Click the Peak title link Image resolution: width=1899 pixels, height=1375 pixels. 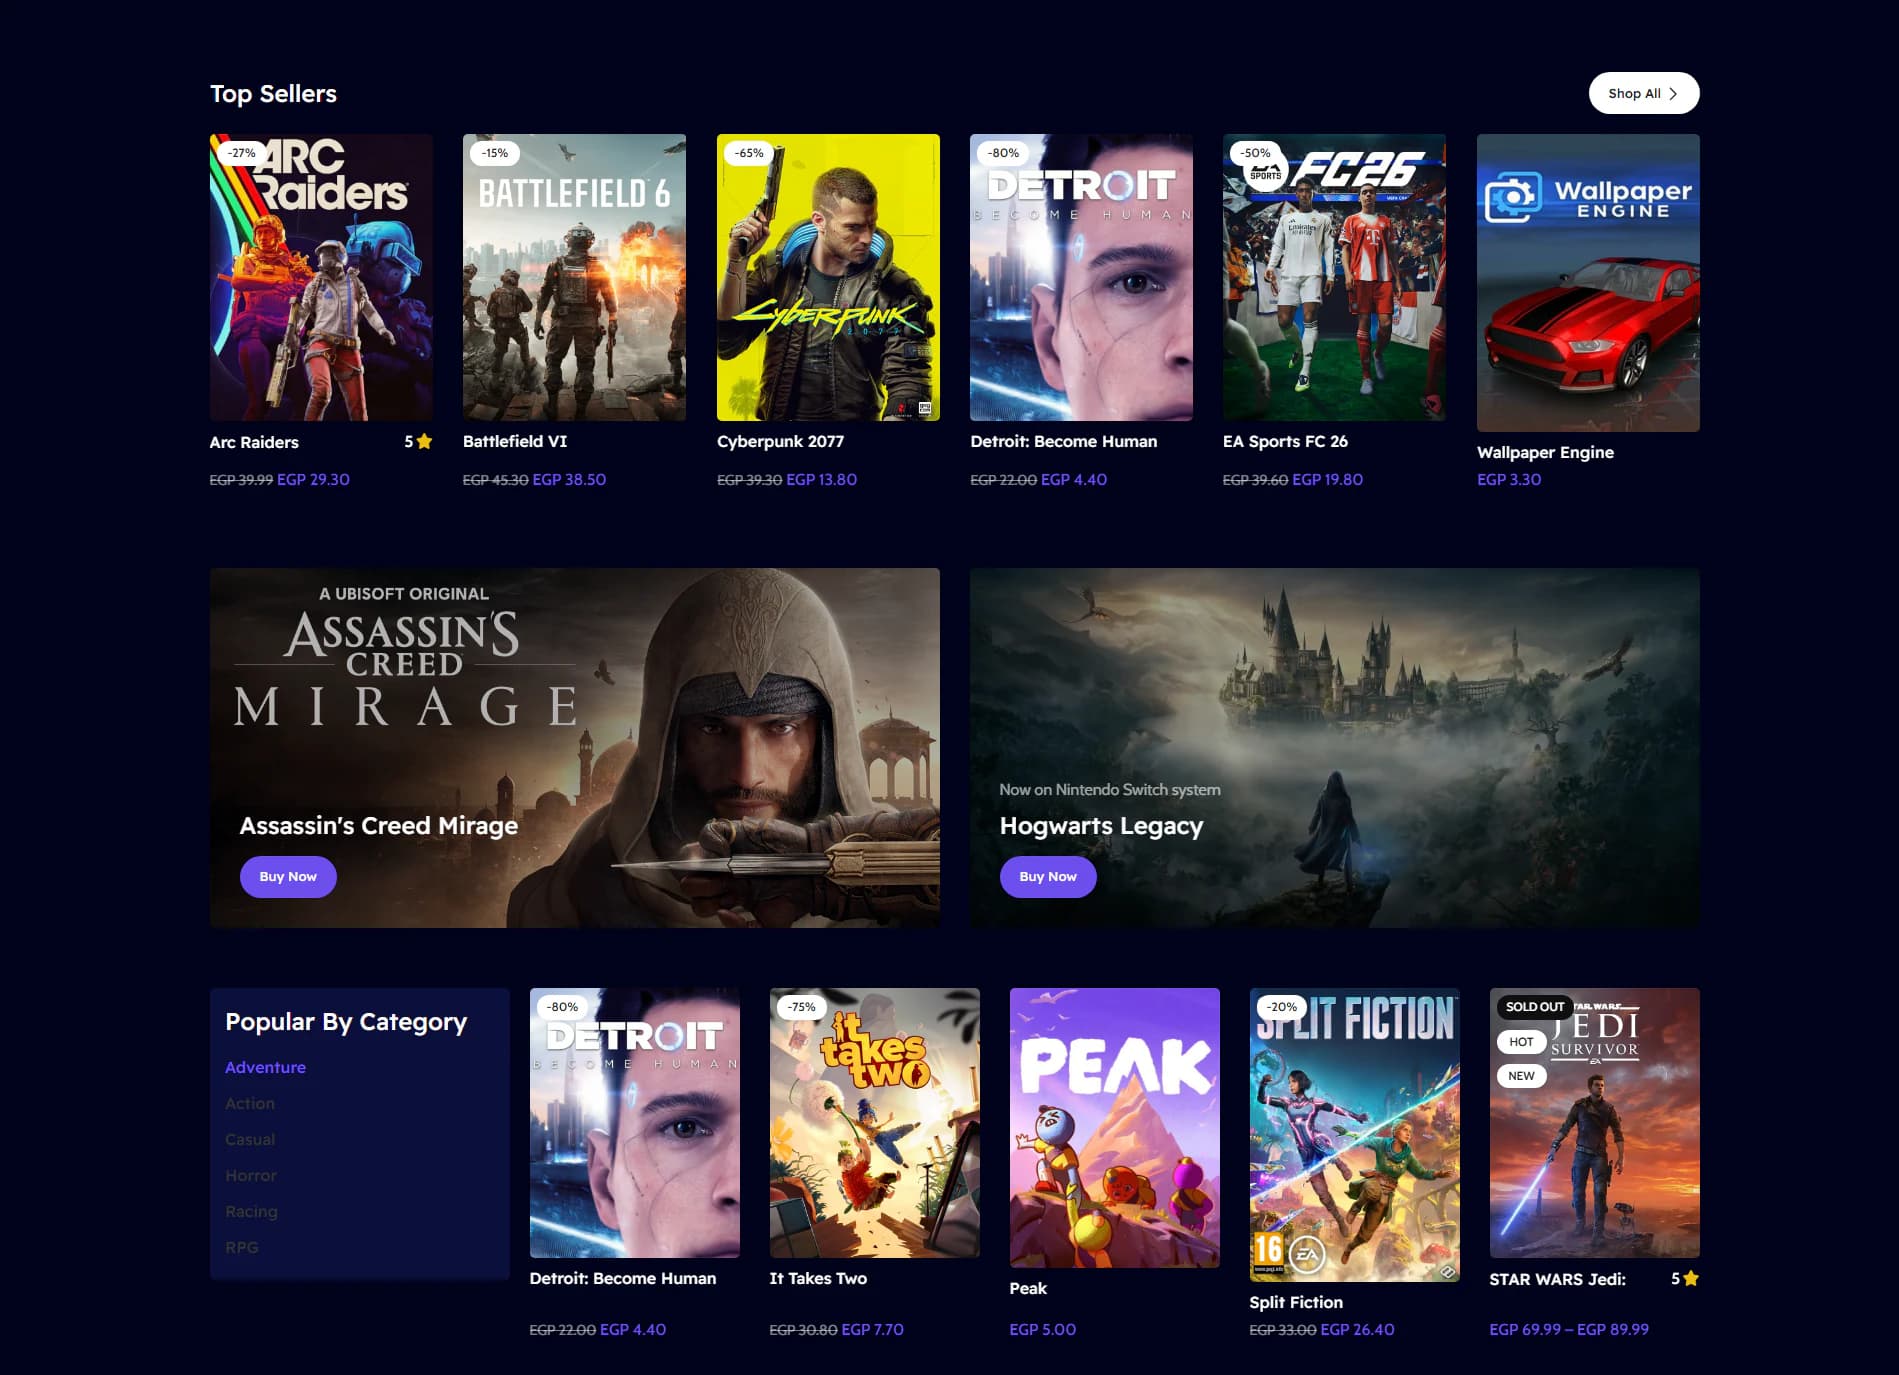click(x=1028, y=1288)
